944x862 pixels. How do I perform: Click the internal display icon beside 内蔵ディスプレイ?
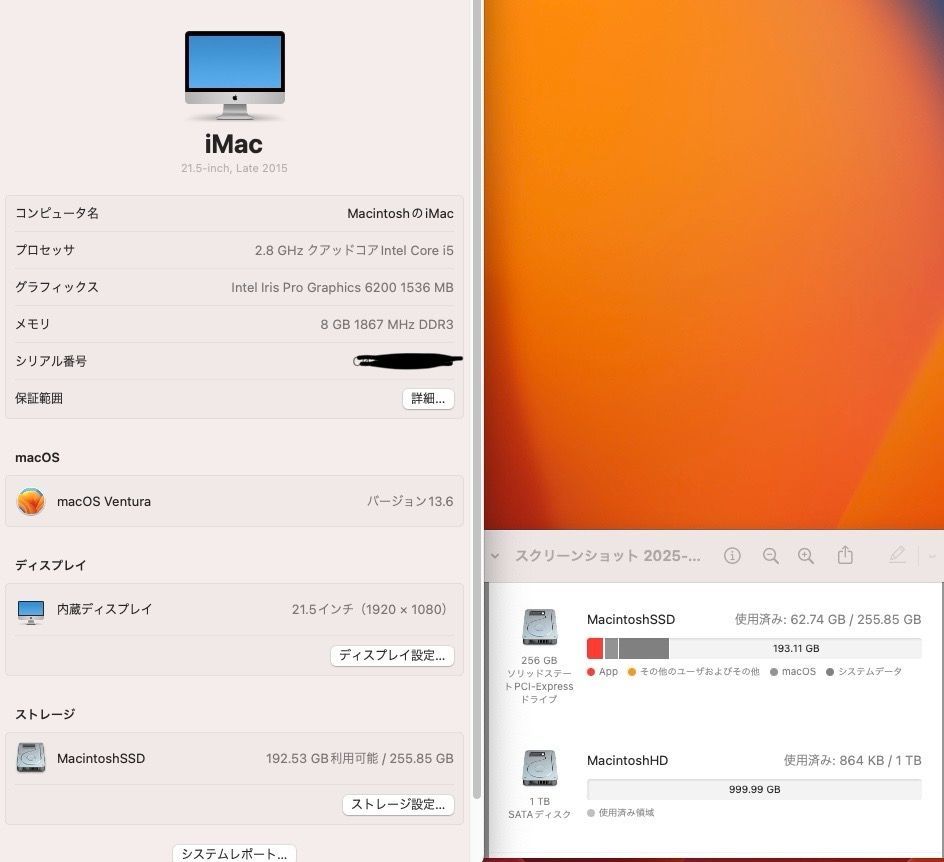31,608
